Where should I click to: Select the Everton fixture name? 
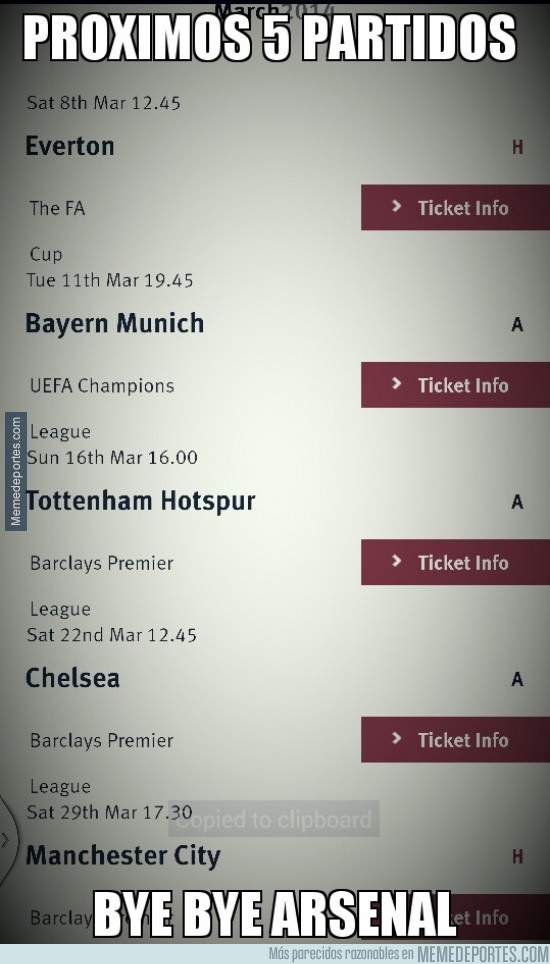click(70, 146)
